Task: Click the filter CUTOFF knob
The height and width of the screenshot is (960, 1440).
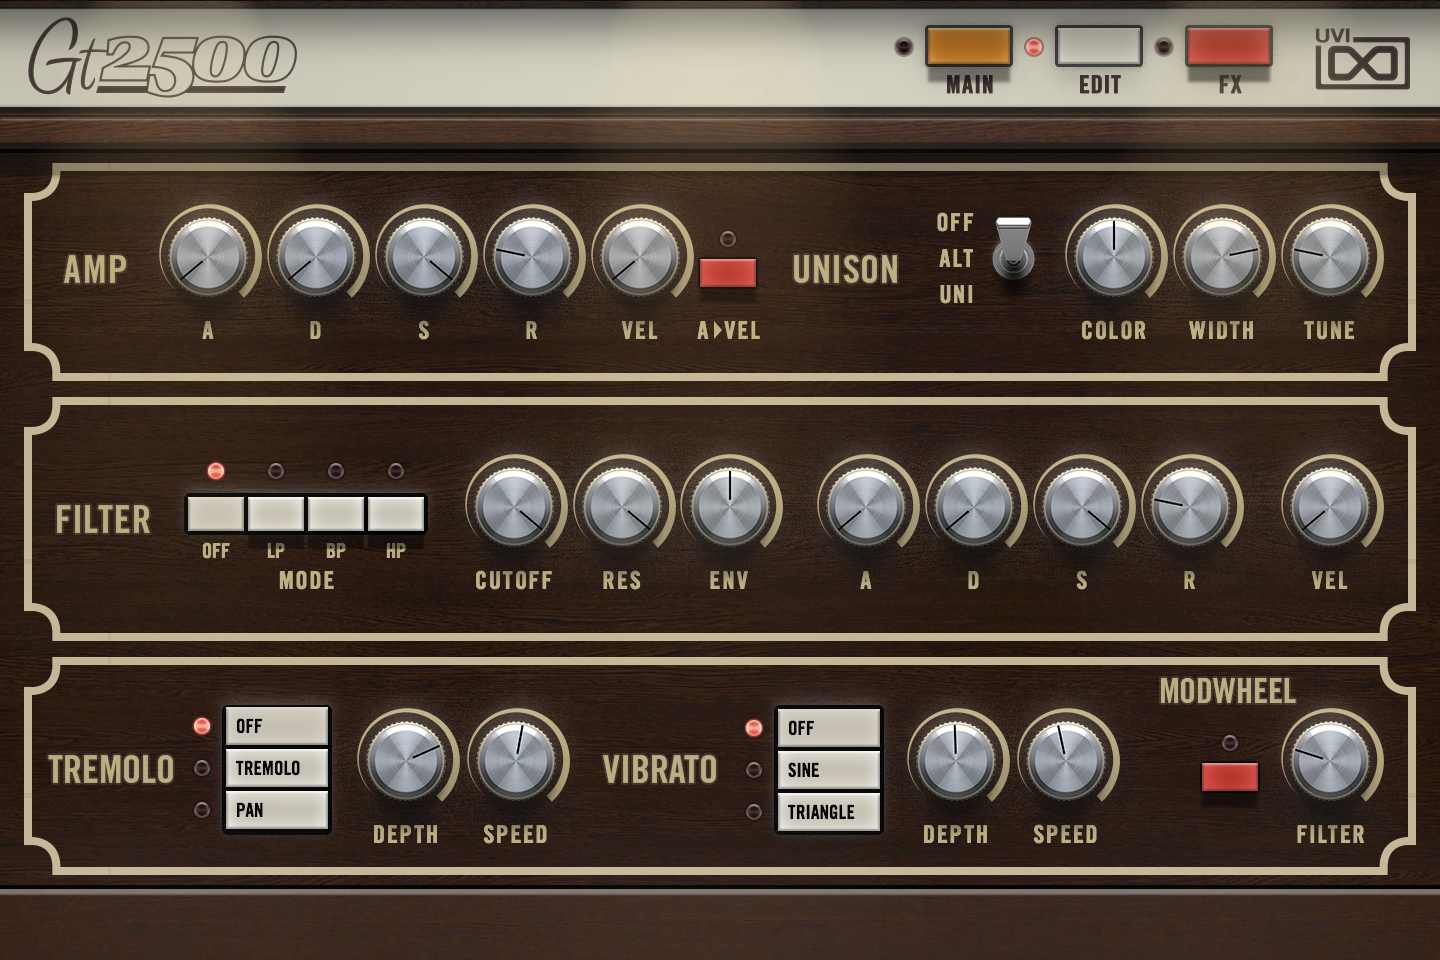Action: (x=514, y=507)
